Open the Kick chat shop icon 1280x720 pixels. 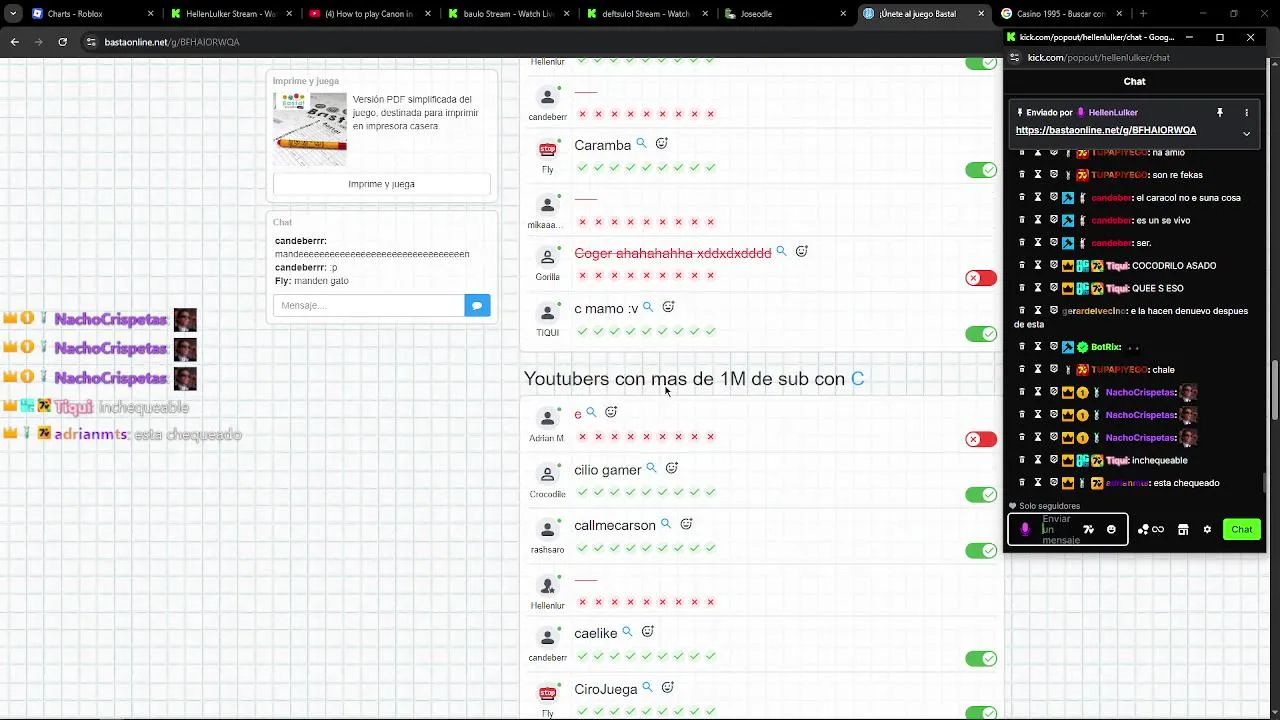[1183, 529]
